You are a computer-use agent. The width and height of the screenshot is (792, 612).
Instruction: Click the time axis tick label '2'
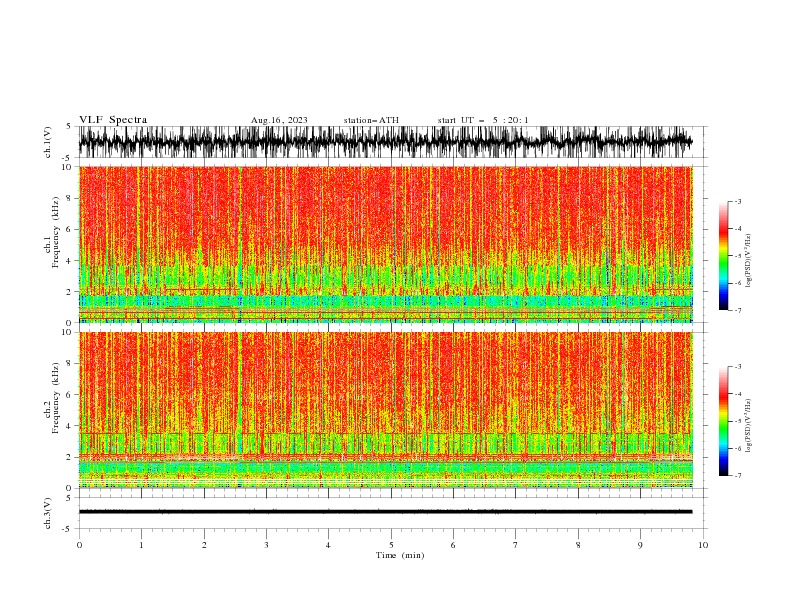(204, 545)
